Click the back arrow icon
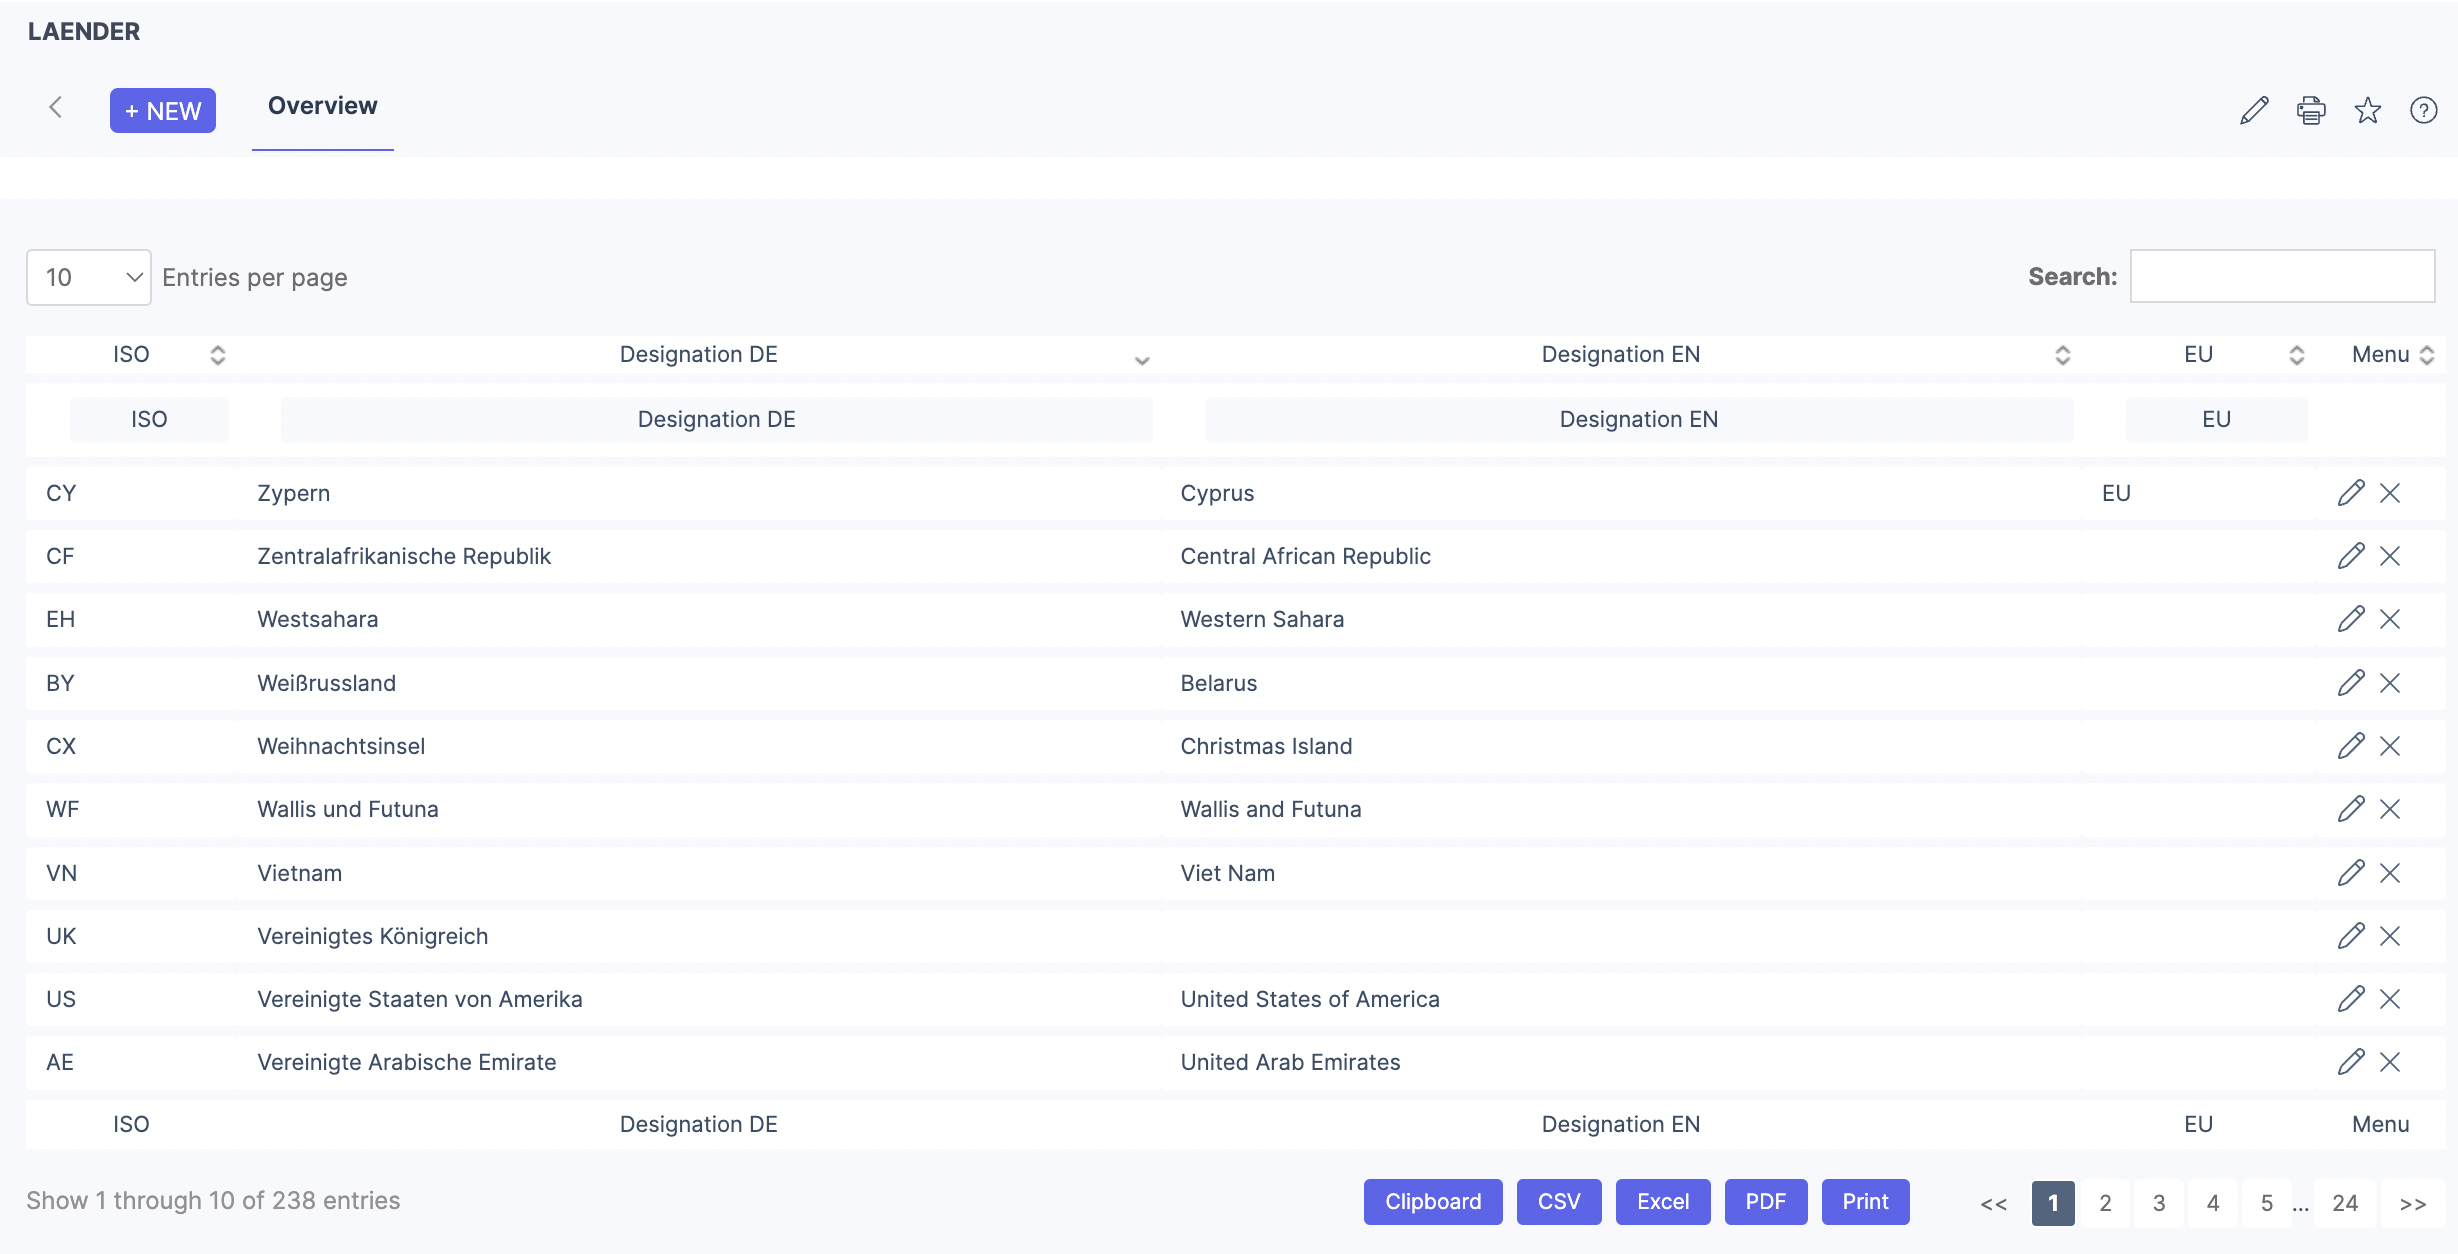This screenshot has height=1254, width=2458. [x=56, y=108]
